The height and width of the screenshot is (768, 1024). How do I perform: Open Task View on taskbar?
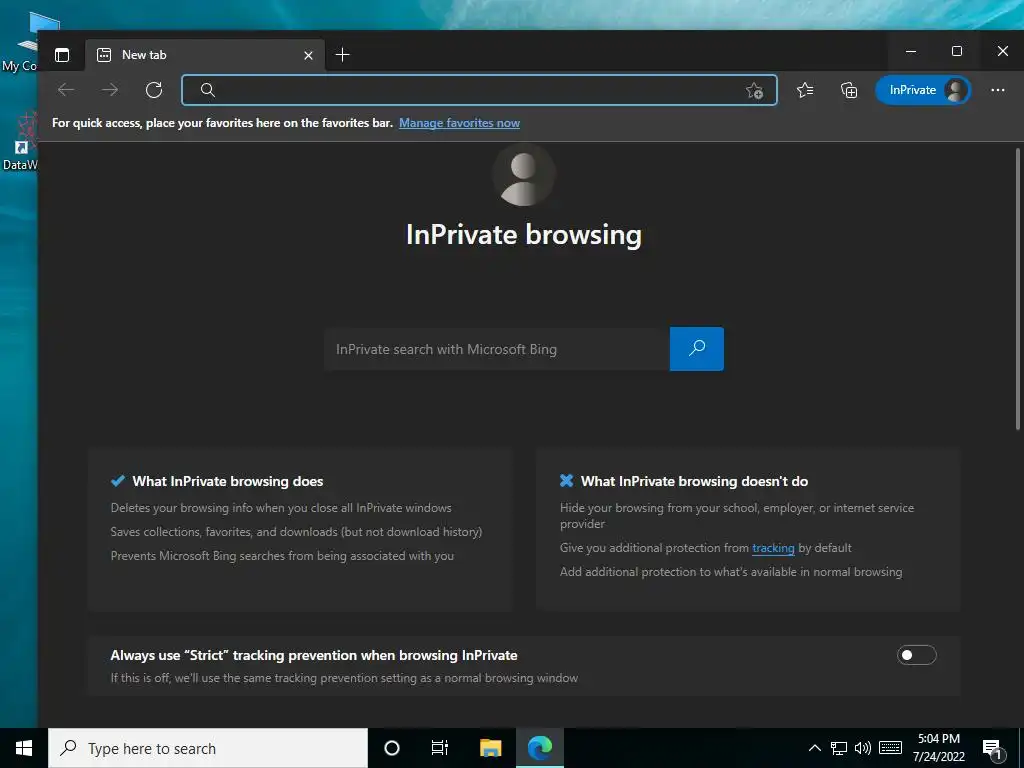click(440, 748)
